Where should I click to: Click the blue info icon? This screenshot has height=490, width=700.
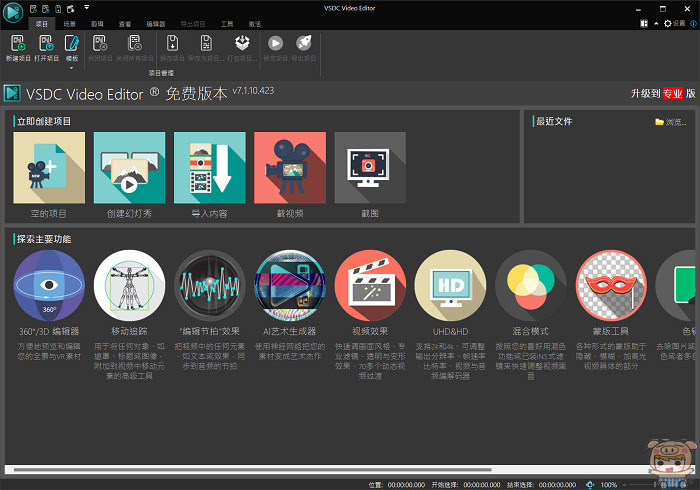pyautogui.click(x=693, y=24)
